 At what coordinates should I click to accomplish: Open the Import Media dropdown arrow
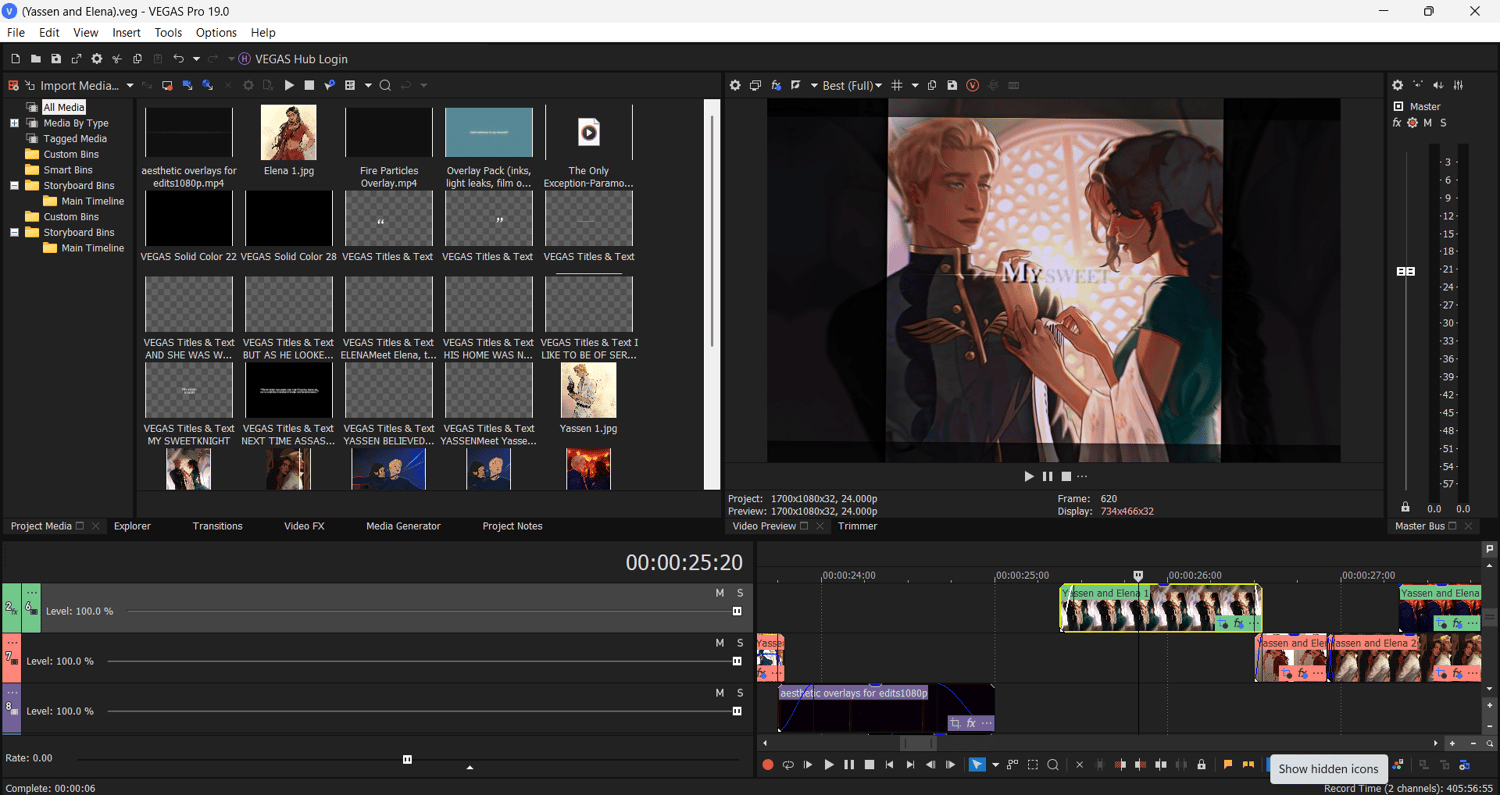tap(130, 86)
